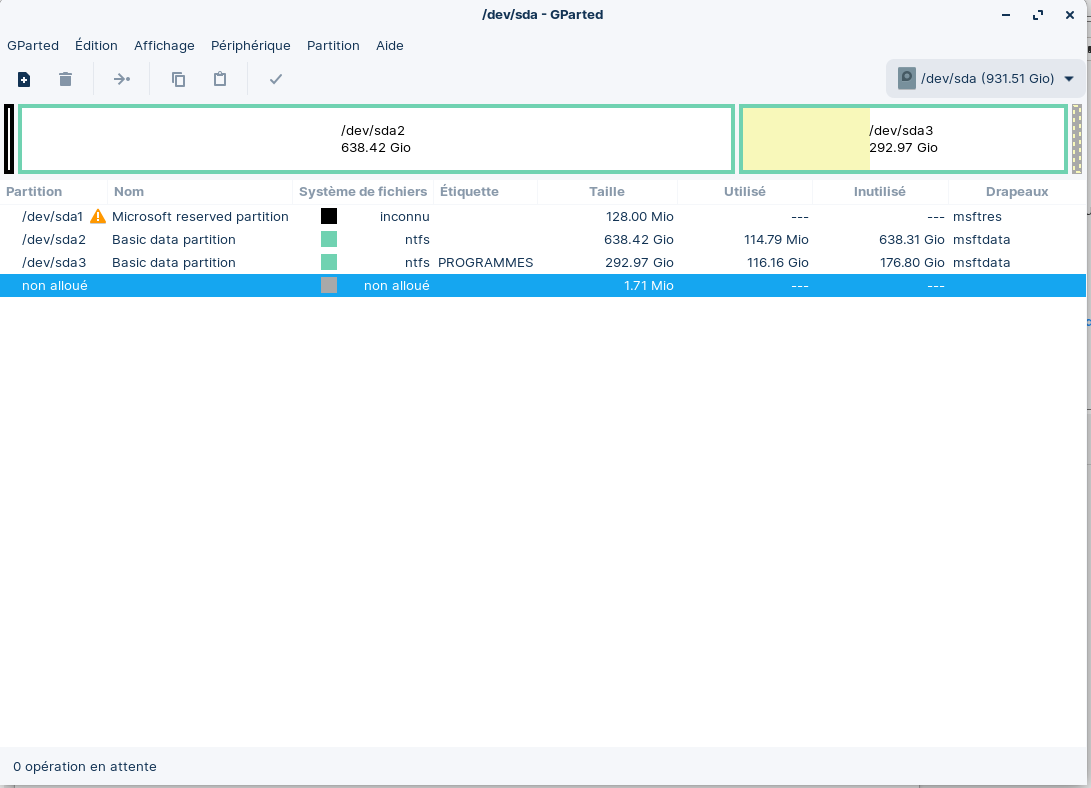Select the /dev/sda2 block in disk map
The height and width of the screenshot is (788, 1091).
[376, 139]
